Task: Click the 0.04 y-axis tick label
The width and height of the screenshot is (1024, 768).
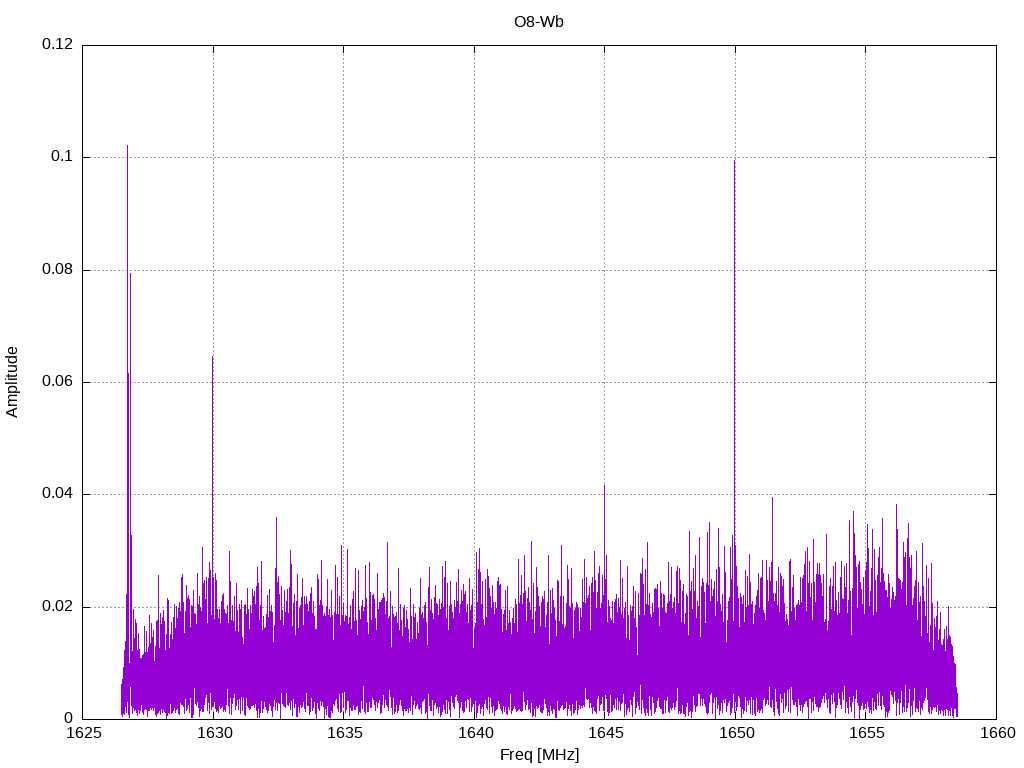Action: [x=57, y=494]
